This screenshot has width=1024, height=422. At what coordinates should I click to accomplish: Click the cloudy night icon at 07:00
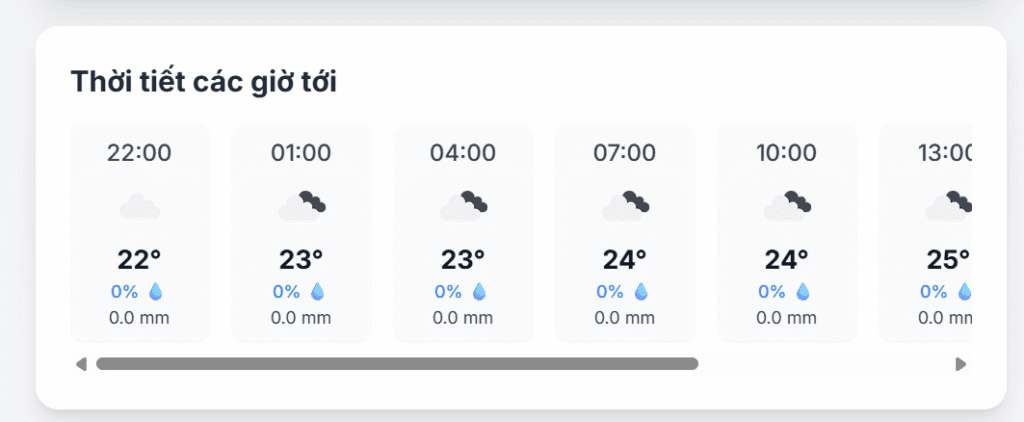click(626, 206)
